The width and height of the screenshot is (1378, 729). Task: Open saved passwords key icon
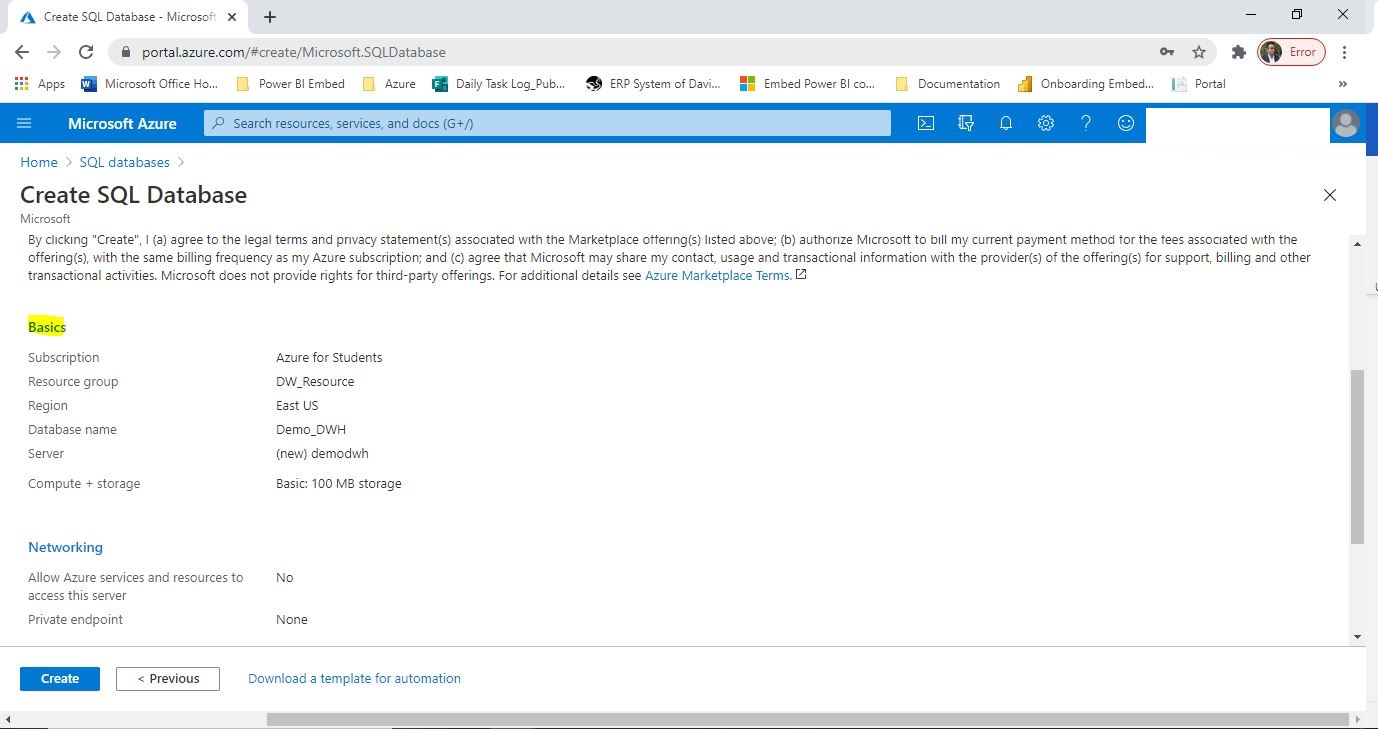click(1167, 52)
